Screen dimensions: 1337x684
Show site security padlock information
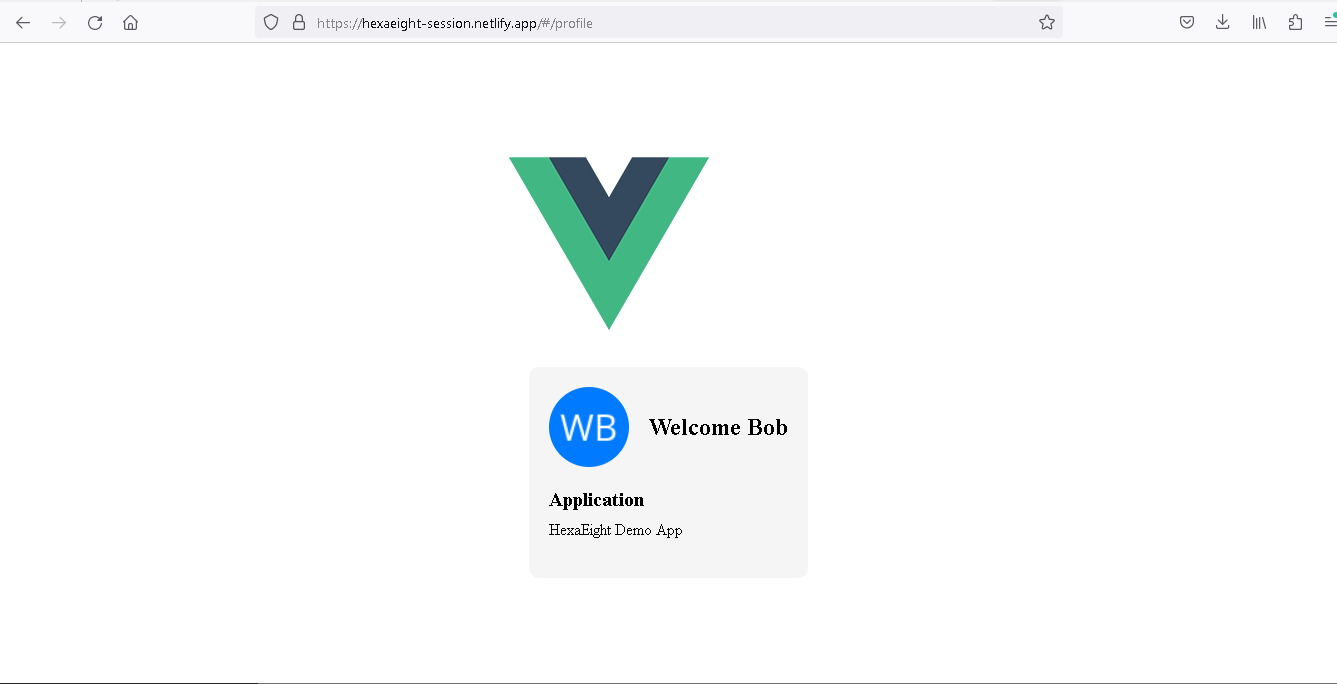(298, 23)
